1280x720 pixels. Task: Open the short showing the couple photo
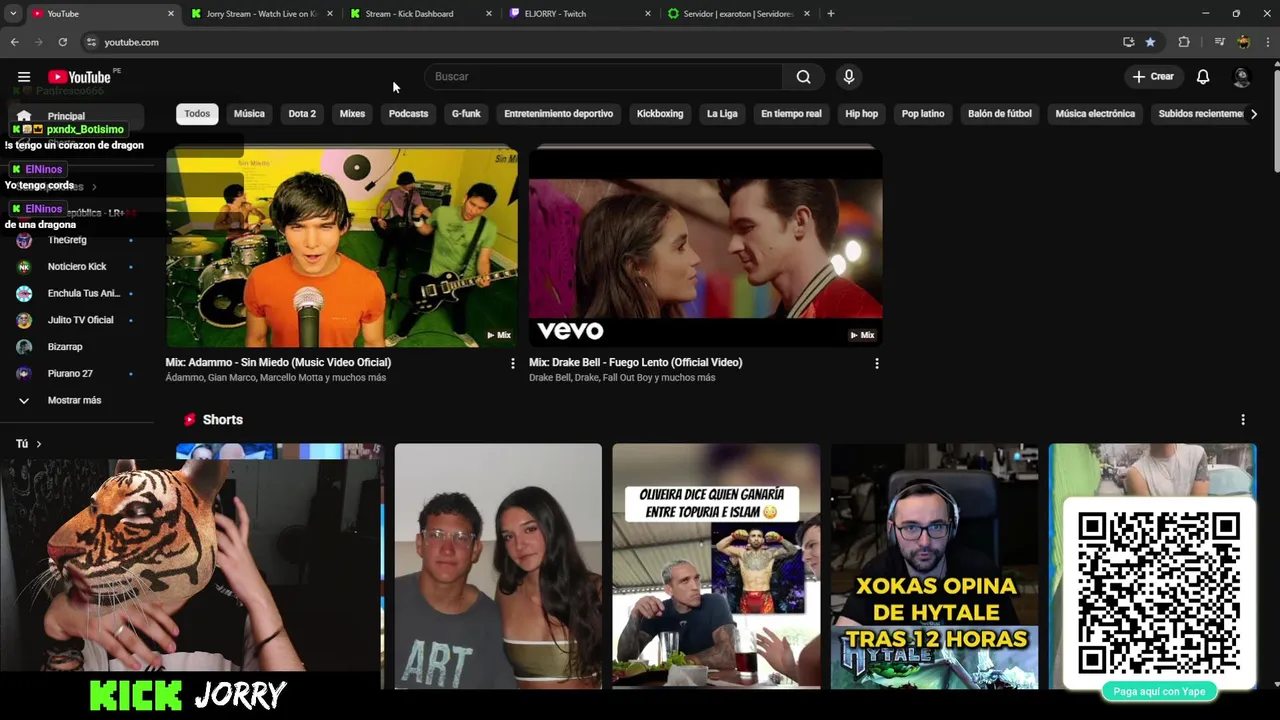(x=498, y=566)
